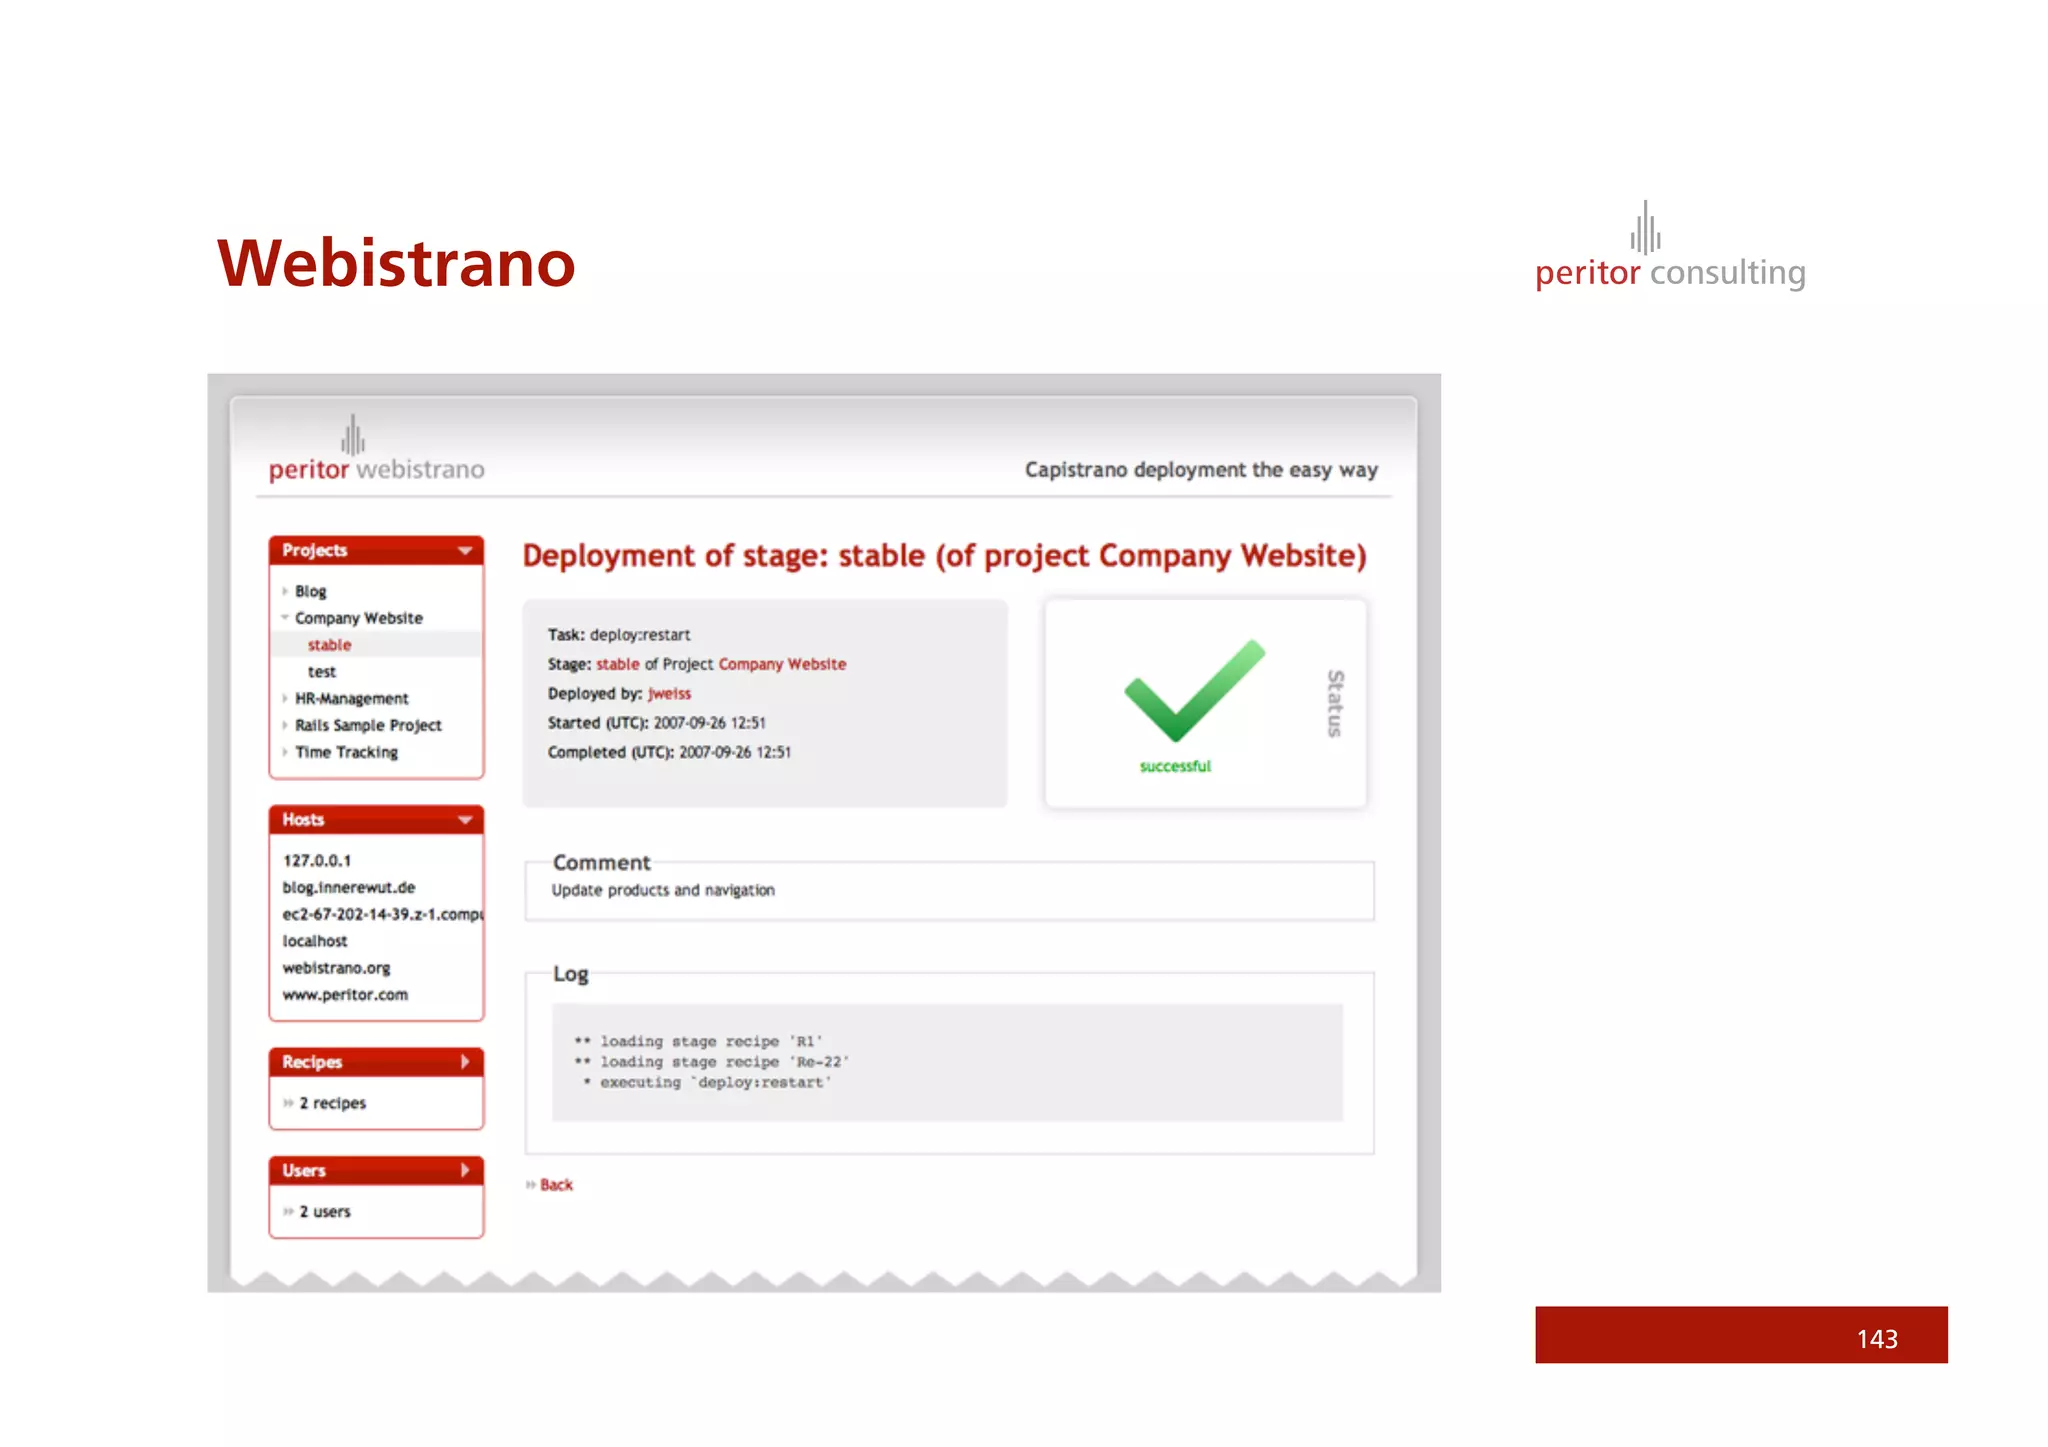This screenshot has height=1447, width=2048.
Task: Open the Blog project
Action: pyautogui.click(x=310, y=591)
